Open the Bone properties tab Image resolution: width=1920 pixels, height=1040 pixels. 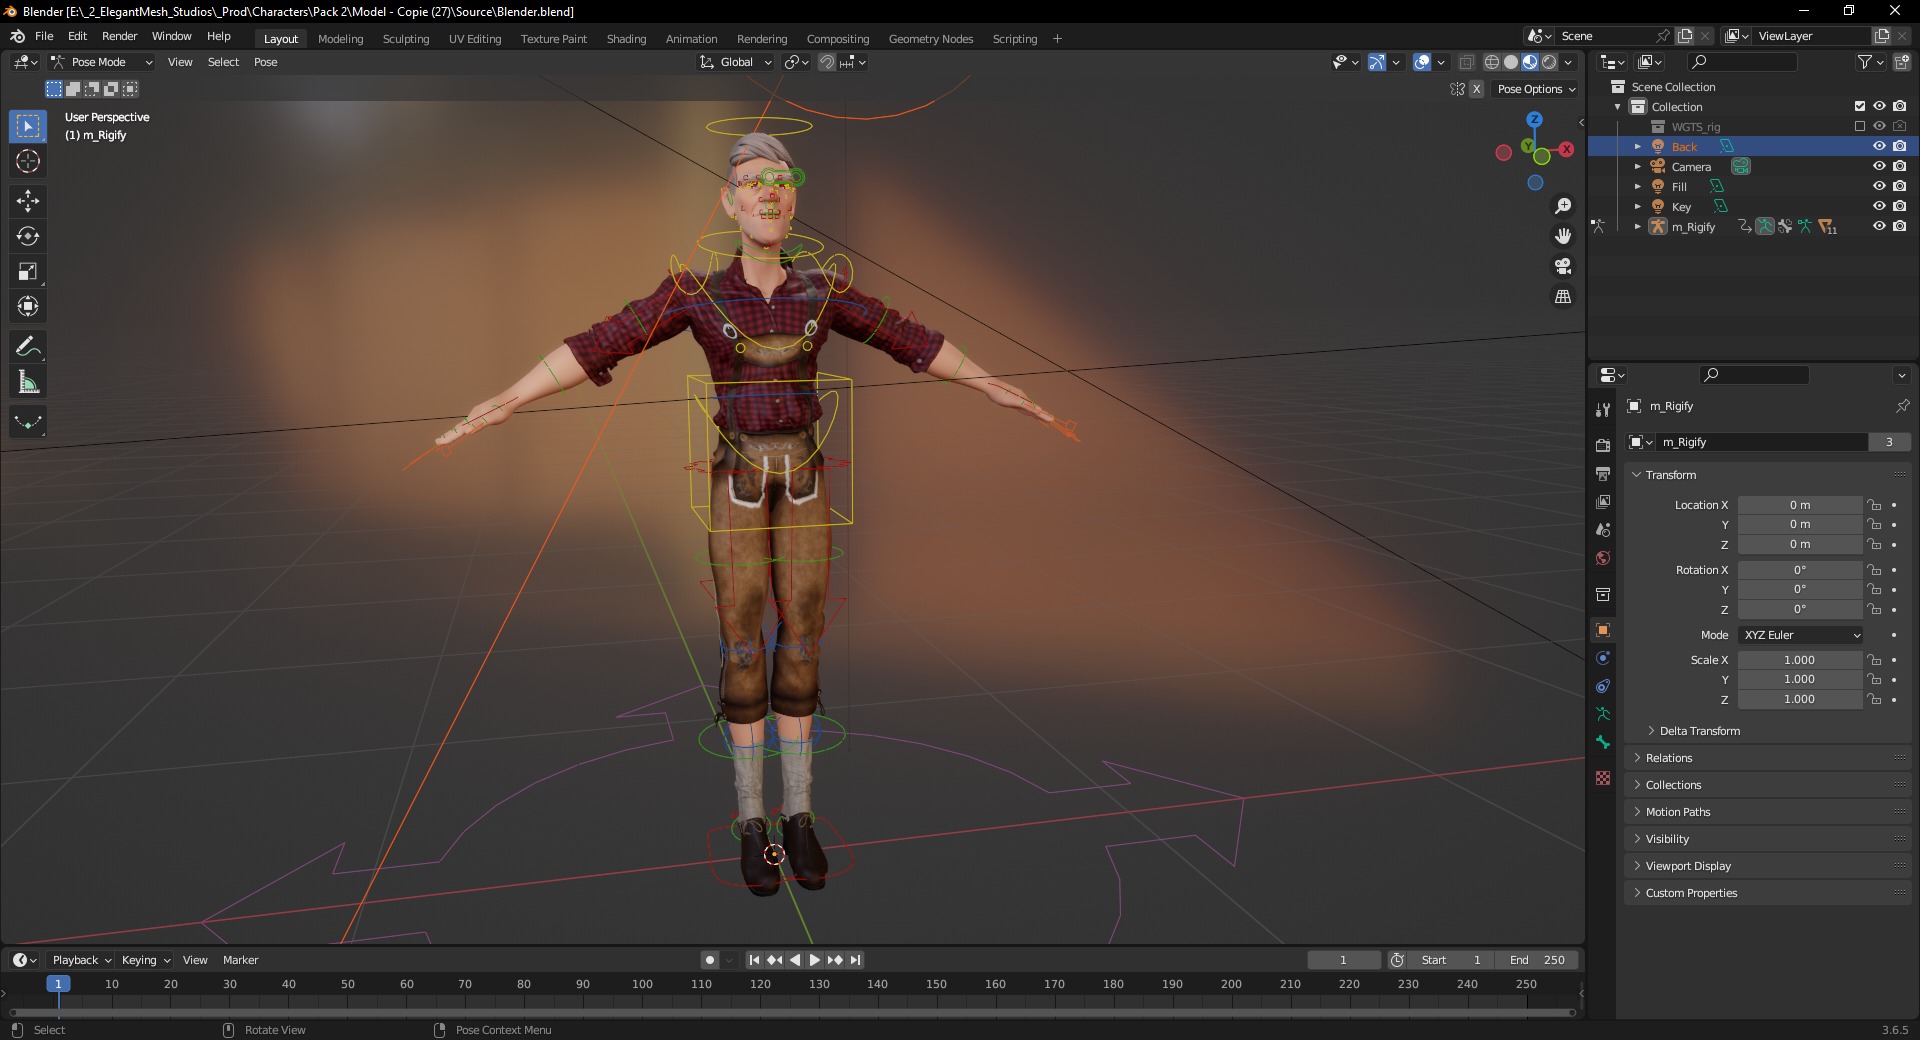pos(1603,742)
